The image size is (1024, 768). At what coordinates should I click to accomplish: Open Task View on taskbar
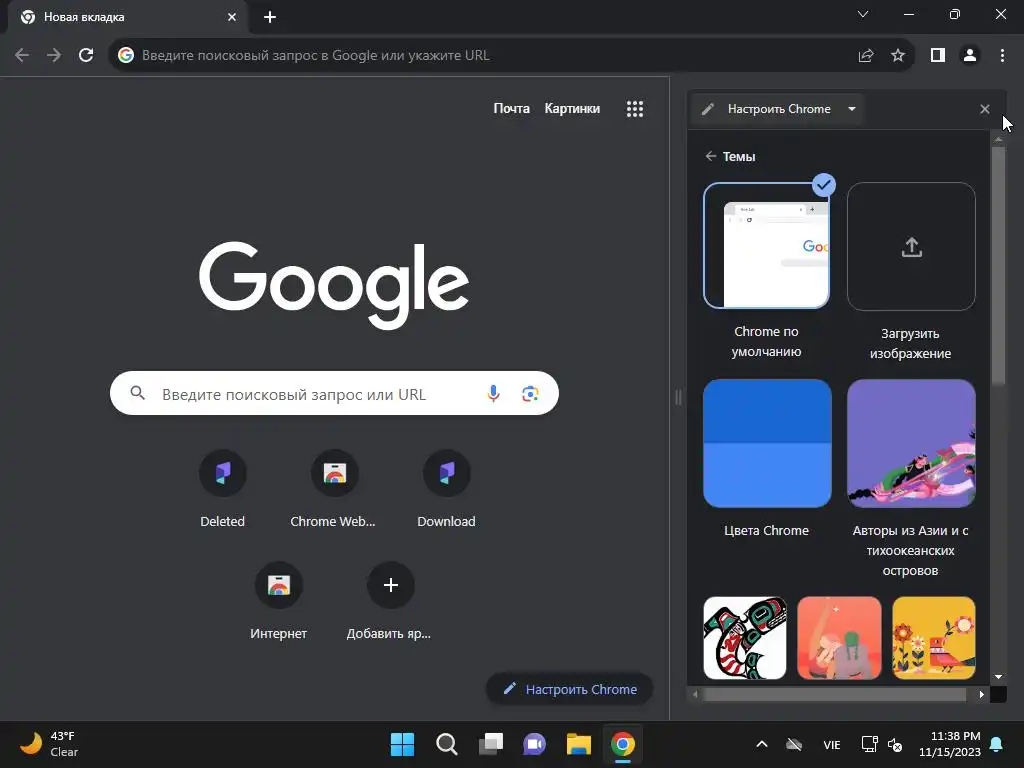coord(491,744)
